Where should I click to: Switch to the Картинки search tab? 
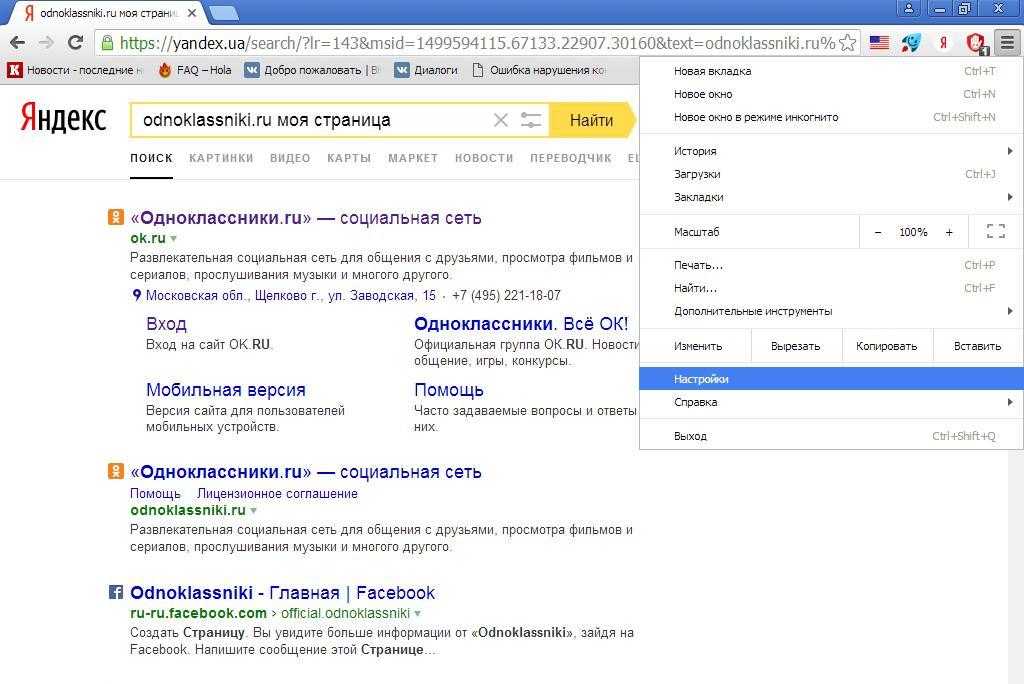(221, 158)
